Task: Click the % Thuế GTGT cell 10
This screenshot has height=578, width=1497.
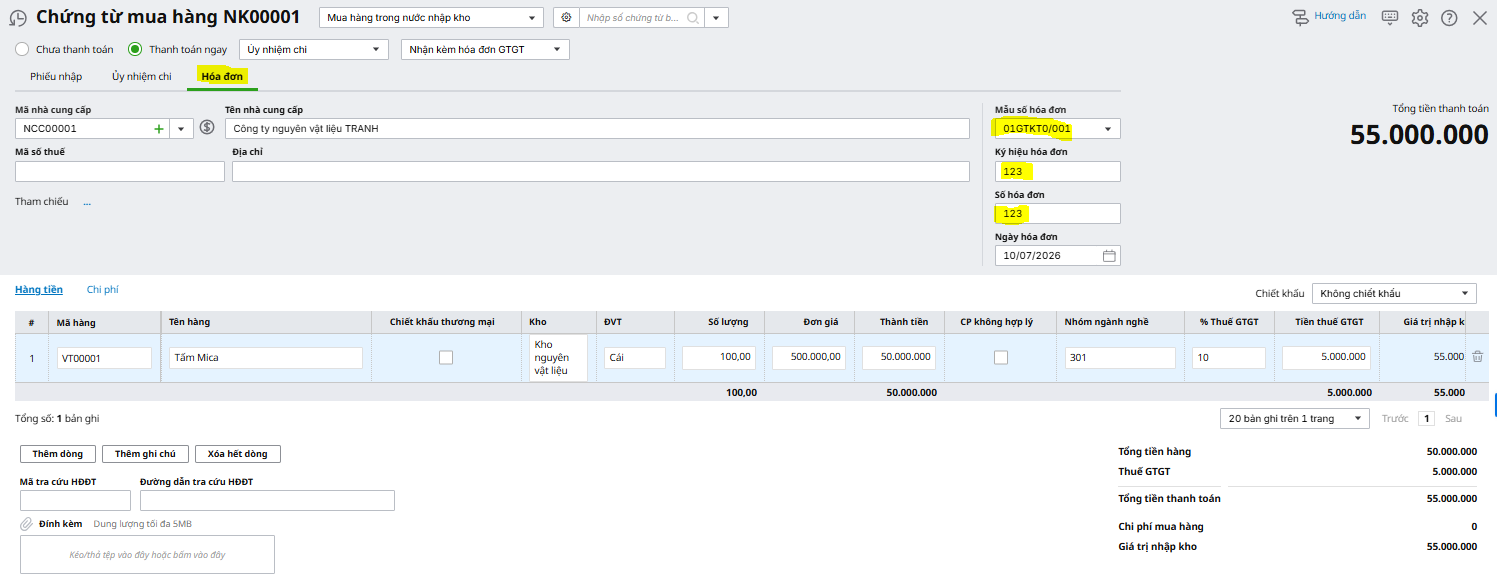Action: coord(1229,358)
